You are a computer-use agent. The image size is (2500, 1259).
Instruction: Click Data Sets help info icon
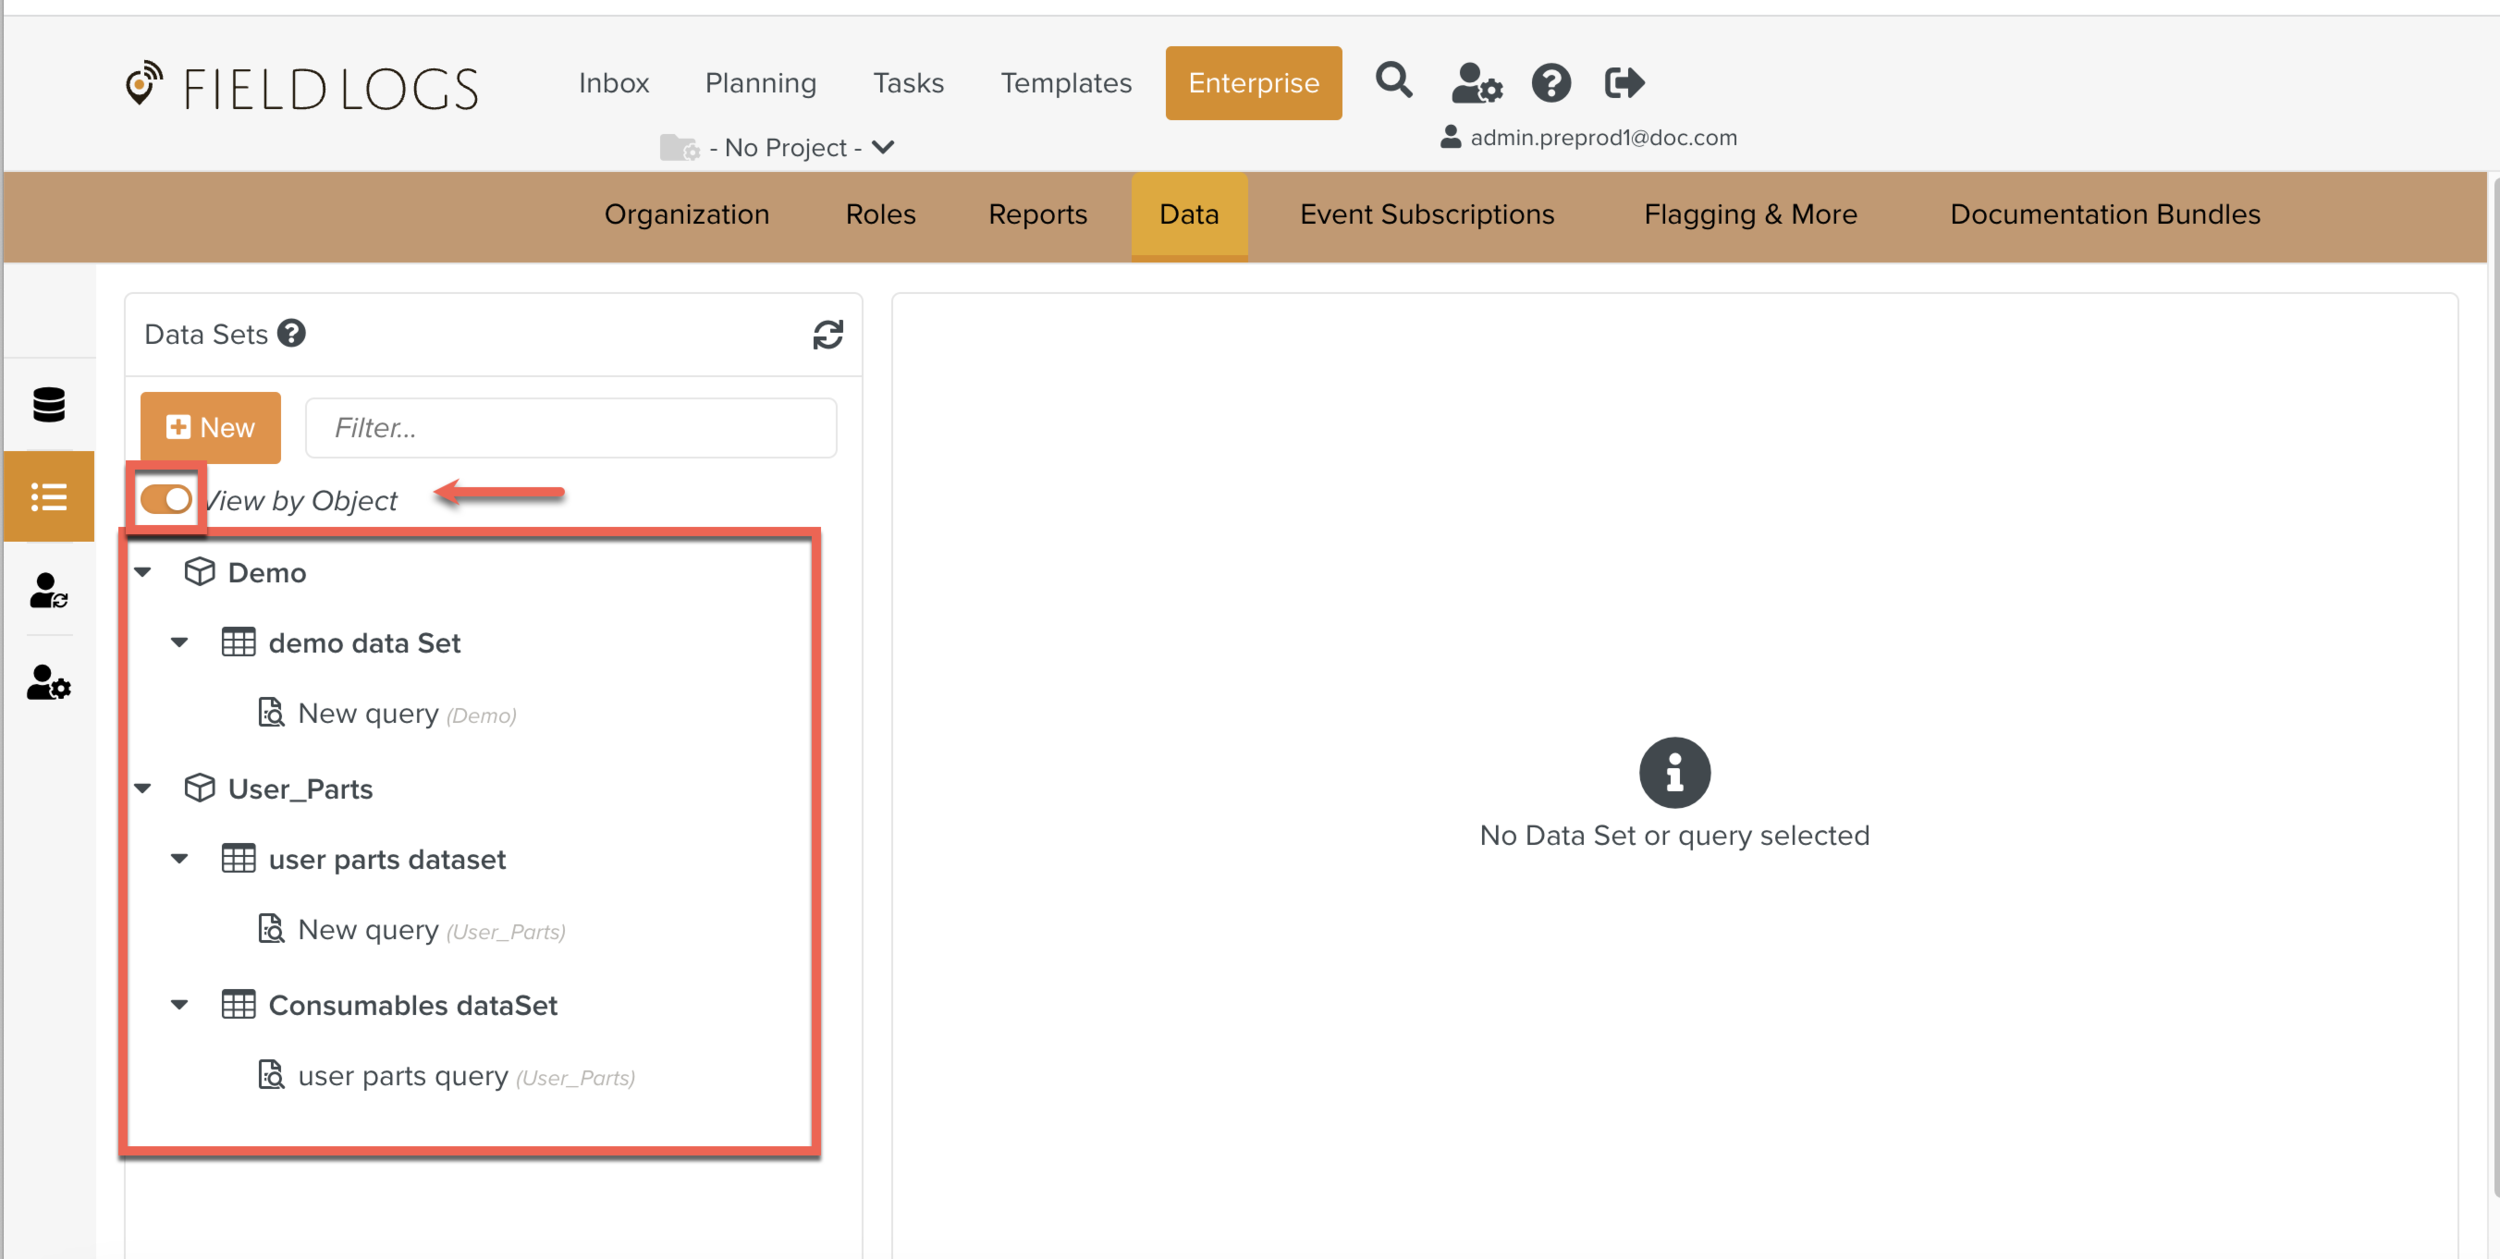coord(292,333)
